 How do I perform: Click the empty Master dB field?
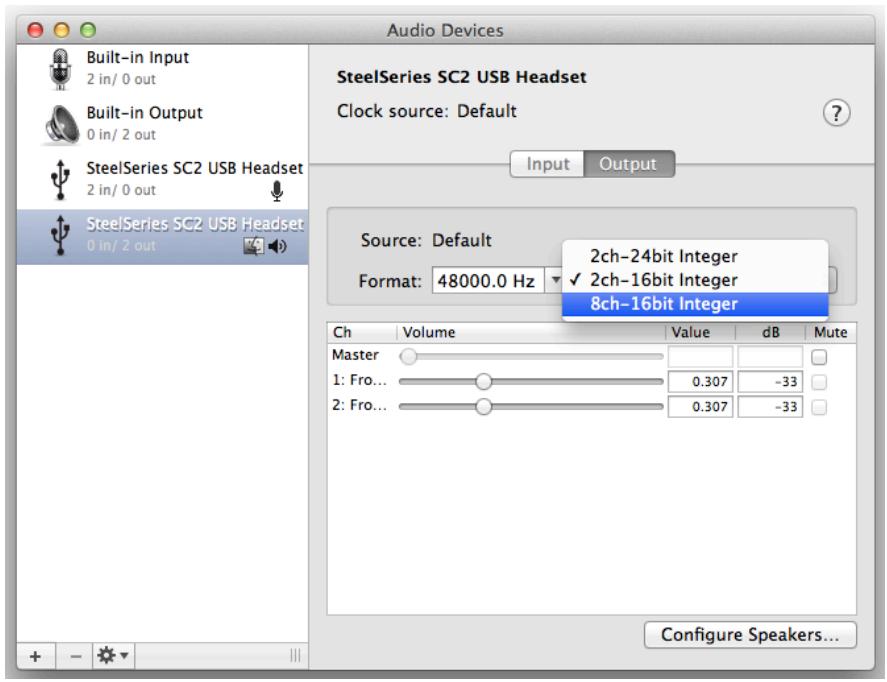coord(770,357)
